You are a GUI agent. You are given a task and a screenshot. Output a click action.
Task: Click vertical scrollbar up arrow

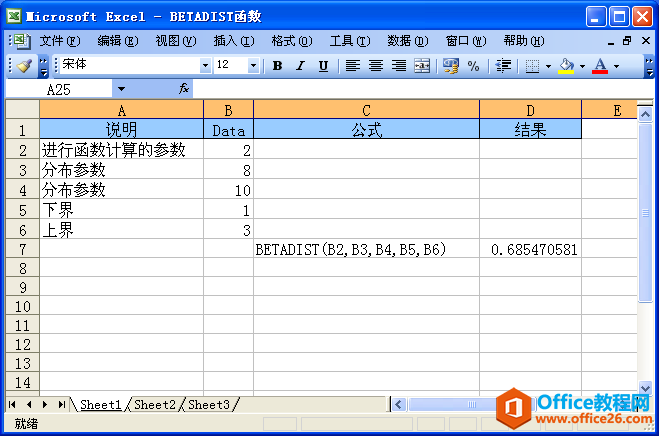pyautogui.click(x=645, y=114)
